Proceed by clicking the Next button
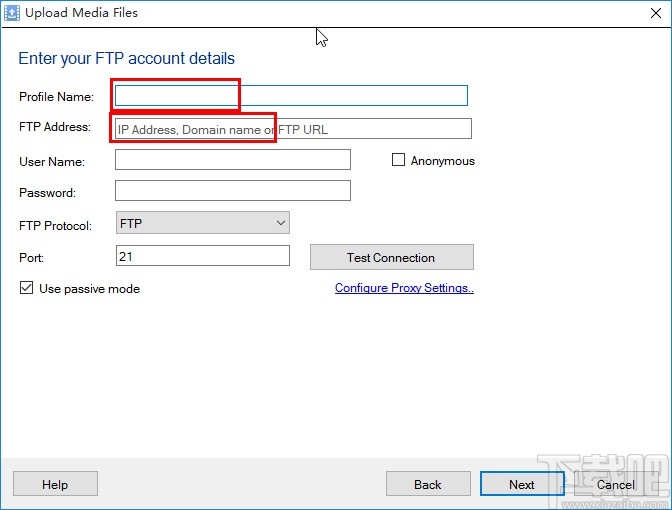The height and width of the screenshot is (510, 672). pos(521,484)
